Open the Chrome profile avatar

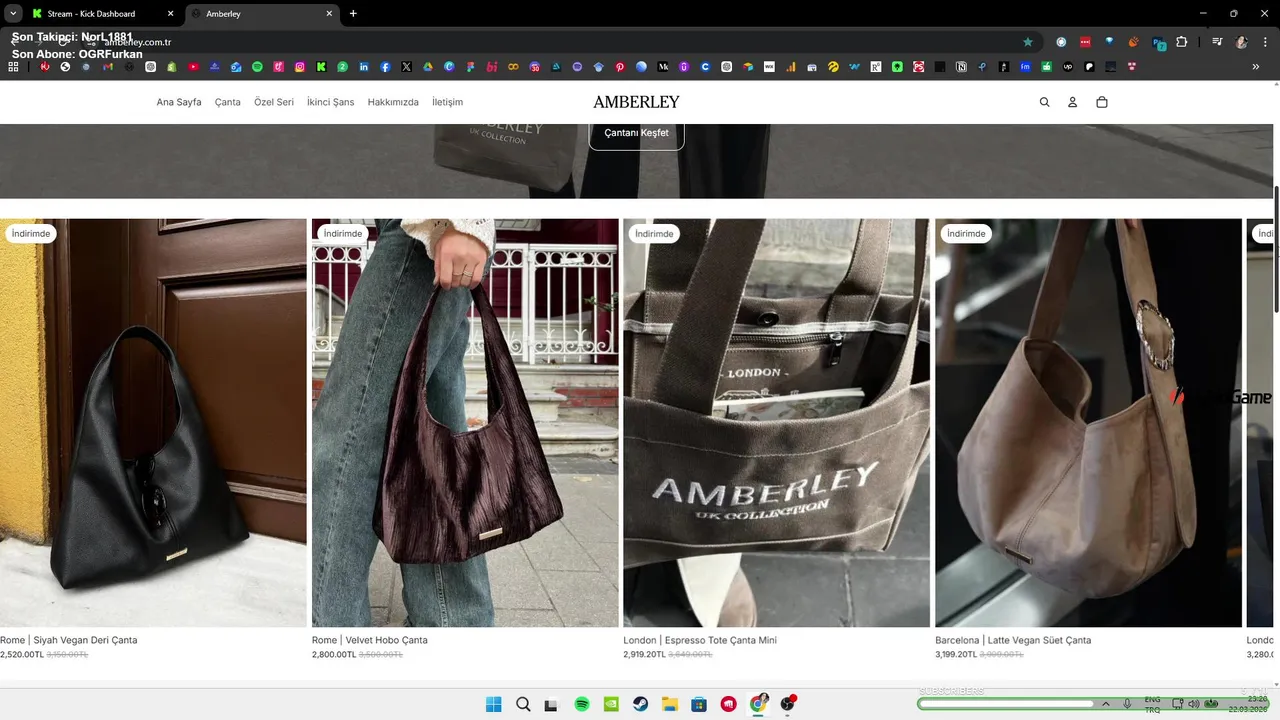(1241, 42)
